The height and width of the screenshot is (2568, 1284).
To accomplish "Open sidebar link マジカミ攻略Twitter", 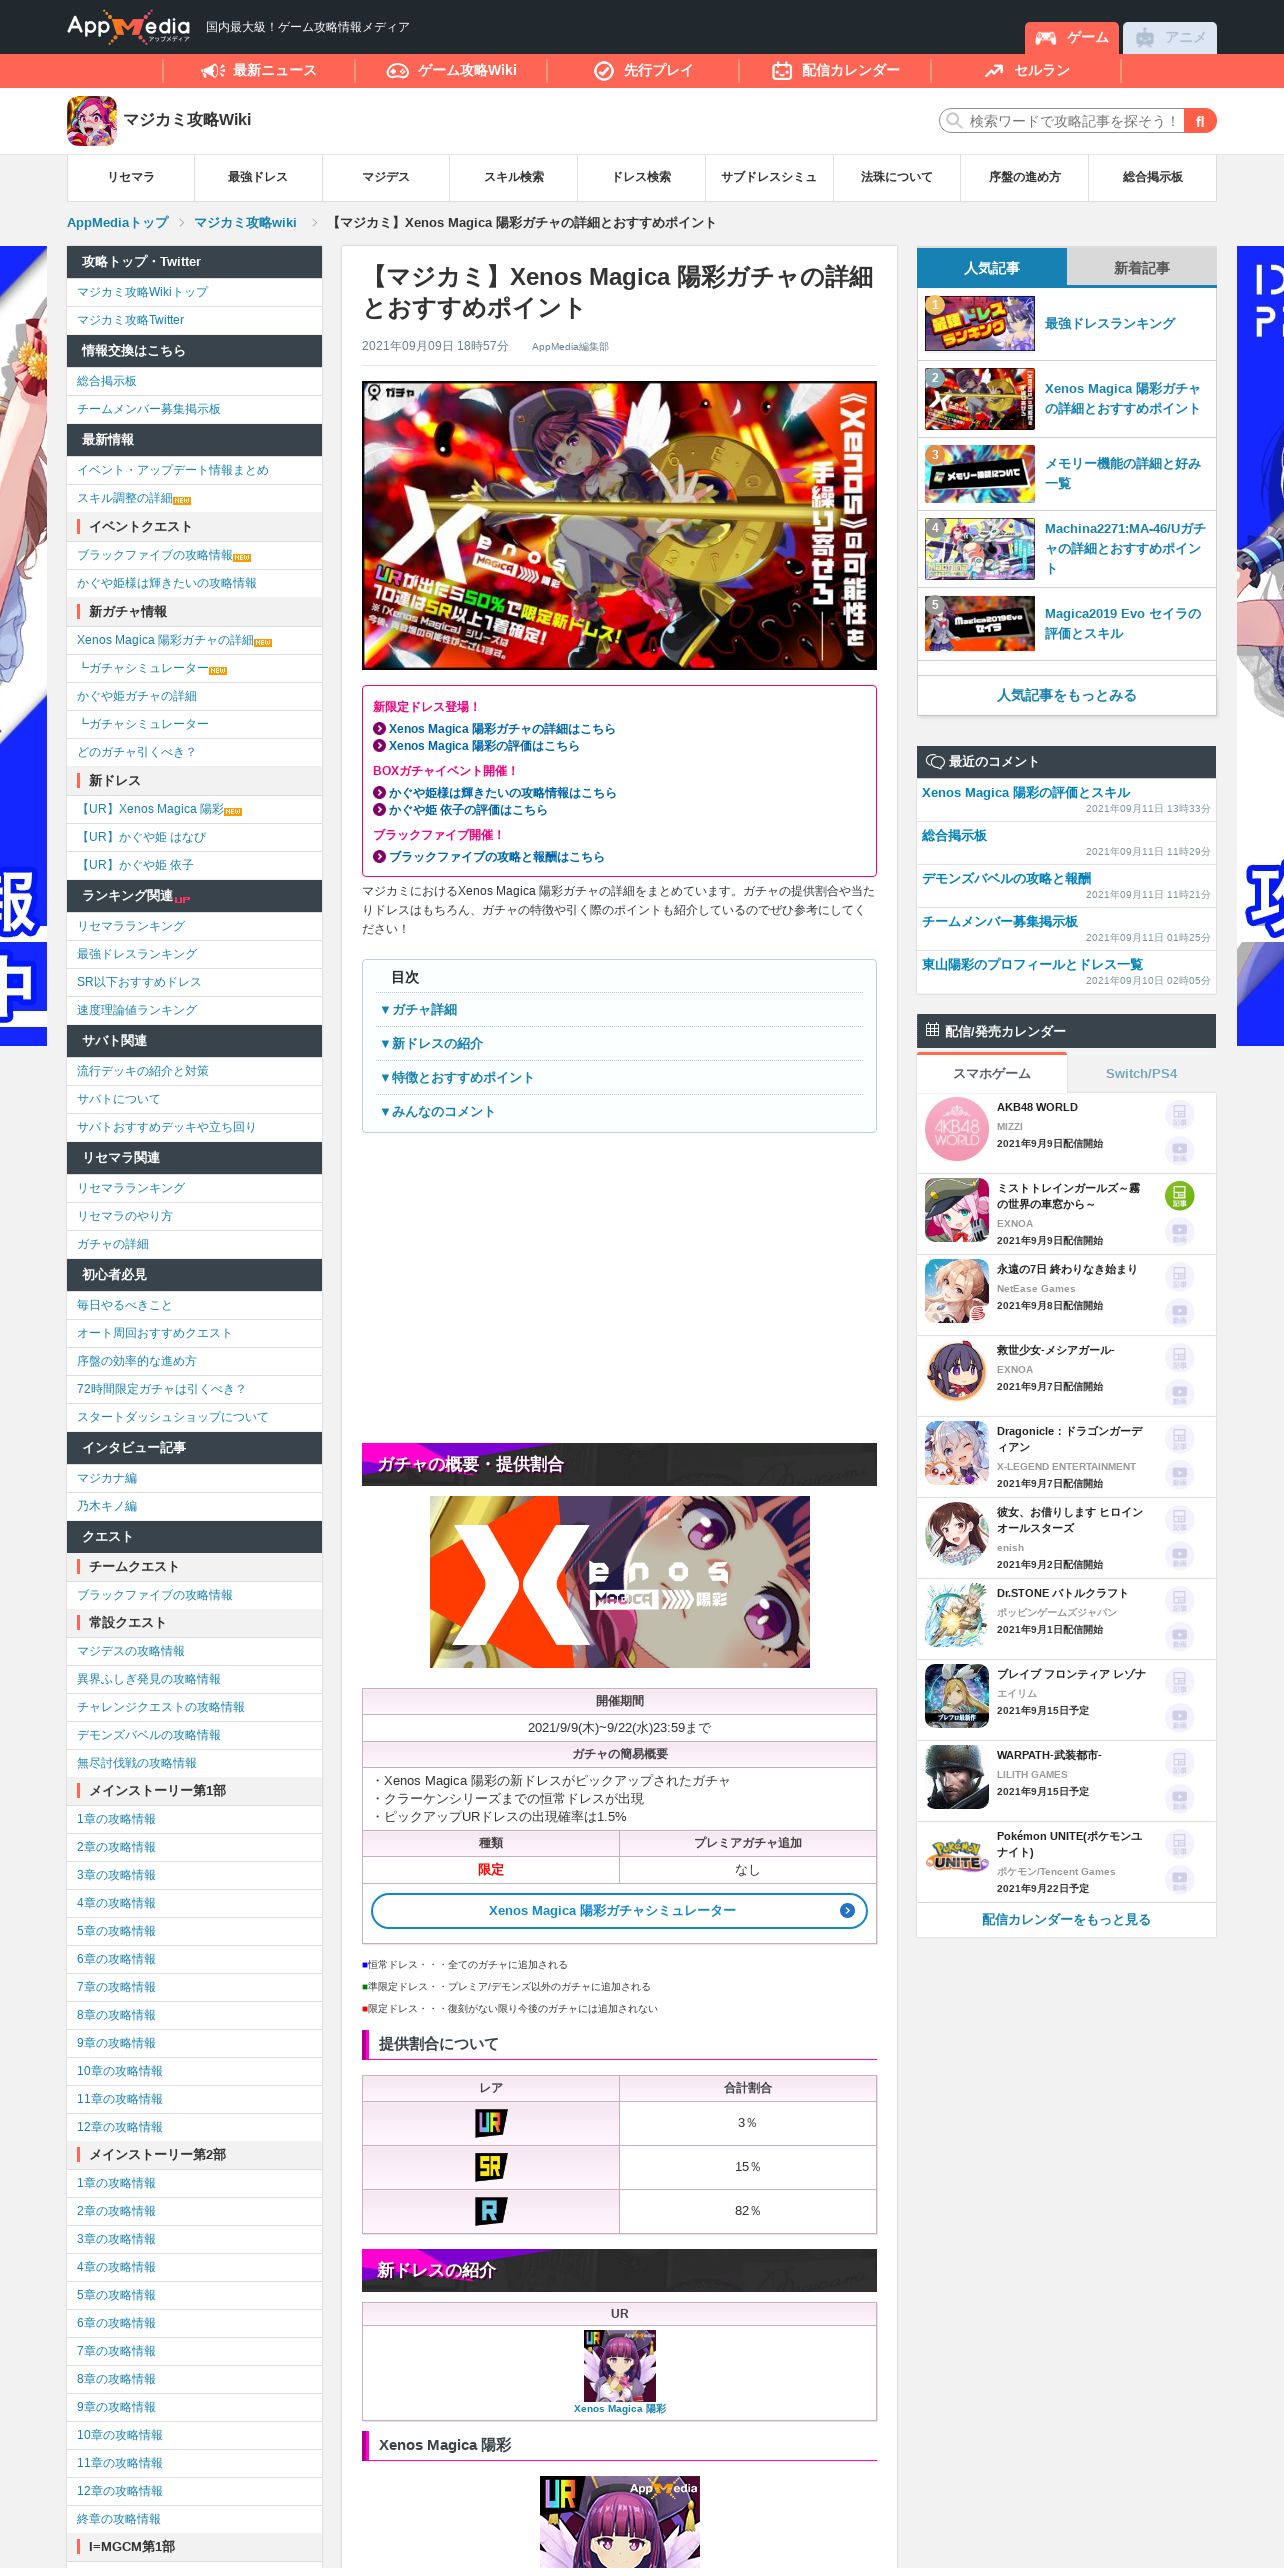I will pyautogui.click(x=131, y=320).
